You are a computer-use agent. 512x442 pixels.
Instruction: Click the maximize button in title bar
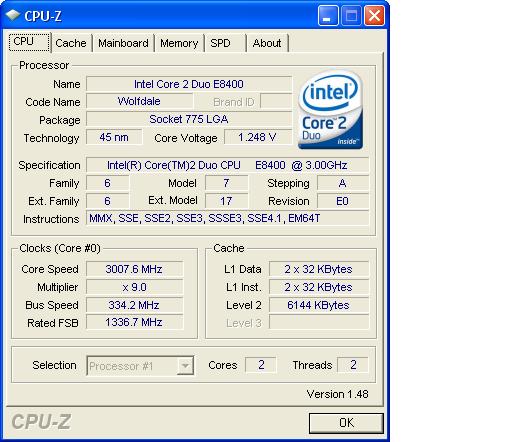click(351, 15)
